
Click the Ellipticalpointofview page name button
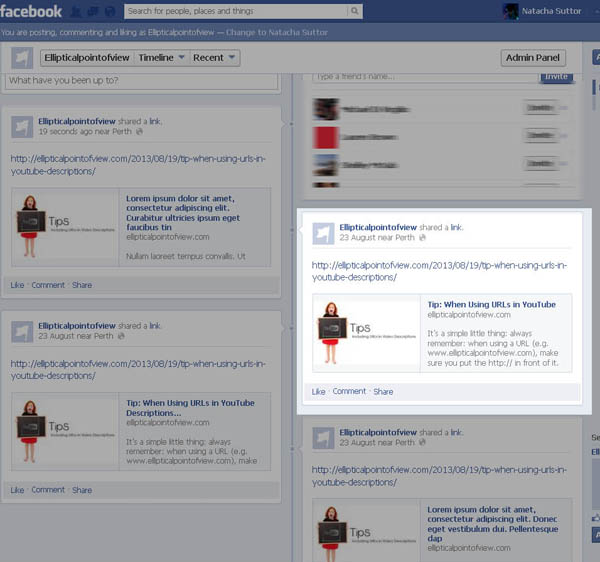tap(87, 58)
